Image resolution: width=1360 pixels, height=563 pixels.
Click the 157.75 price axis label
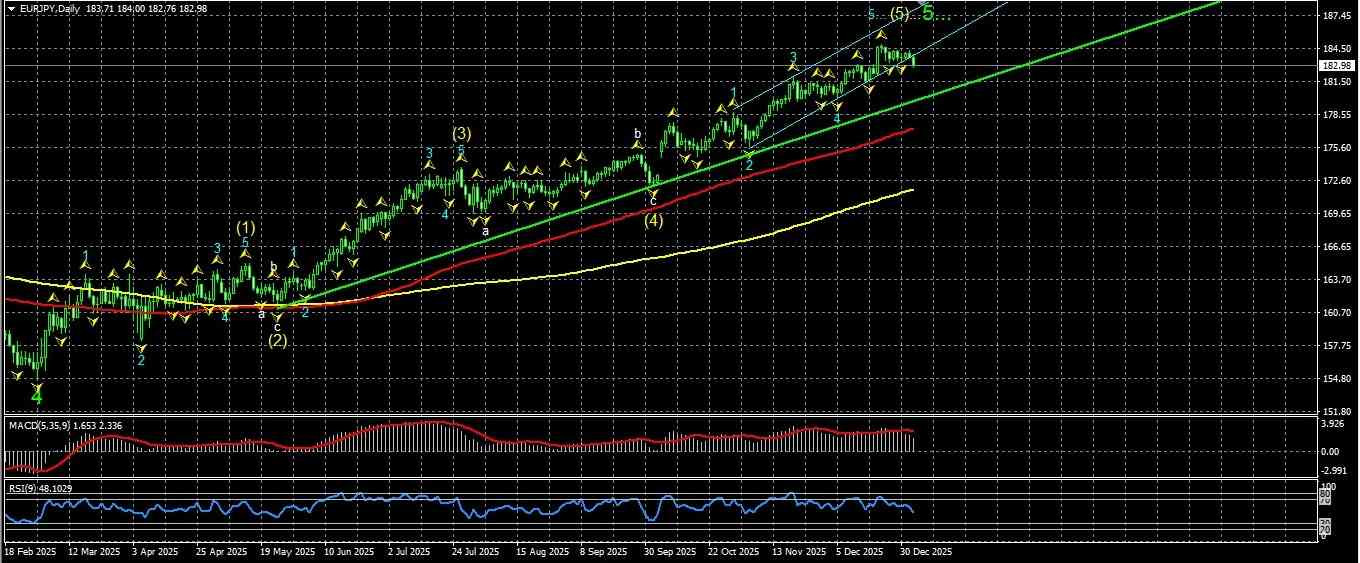[1337, 346]
